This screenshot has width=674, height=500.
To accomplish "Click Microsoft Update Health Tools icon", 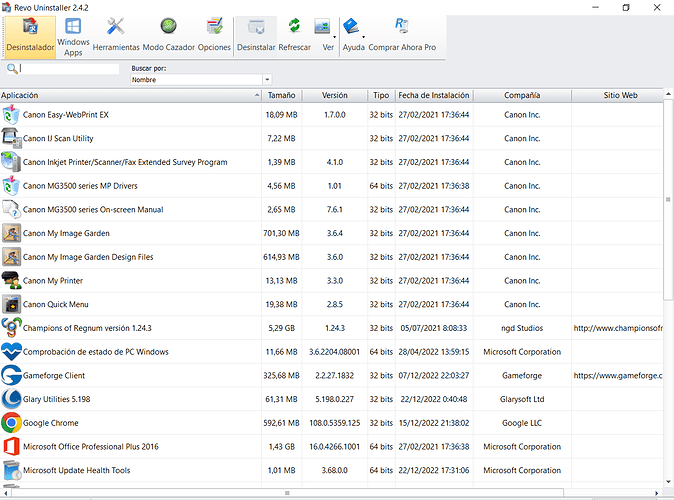I will click(11, 470).
